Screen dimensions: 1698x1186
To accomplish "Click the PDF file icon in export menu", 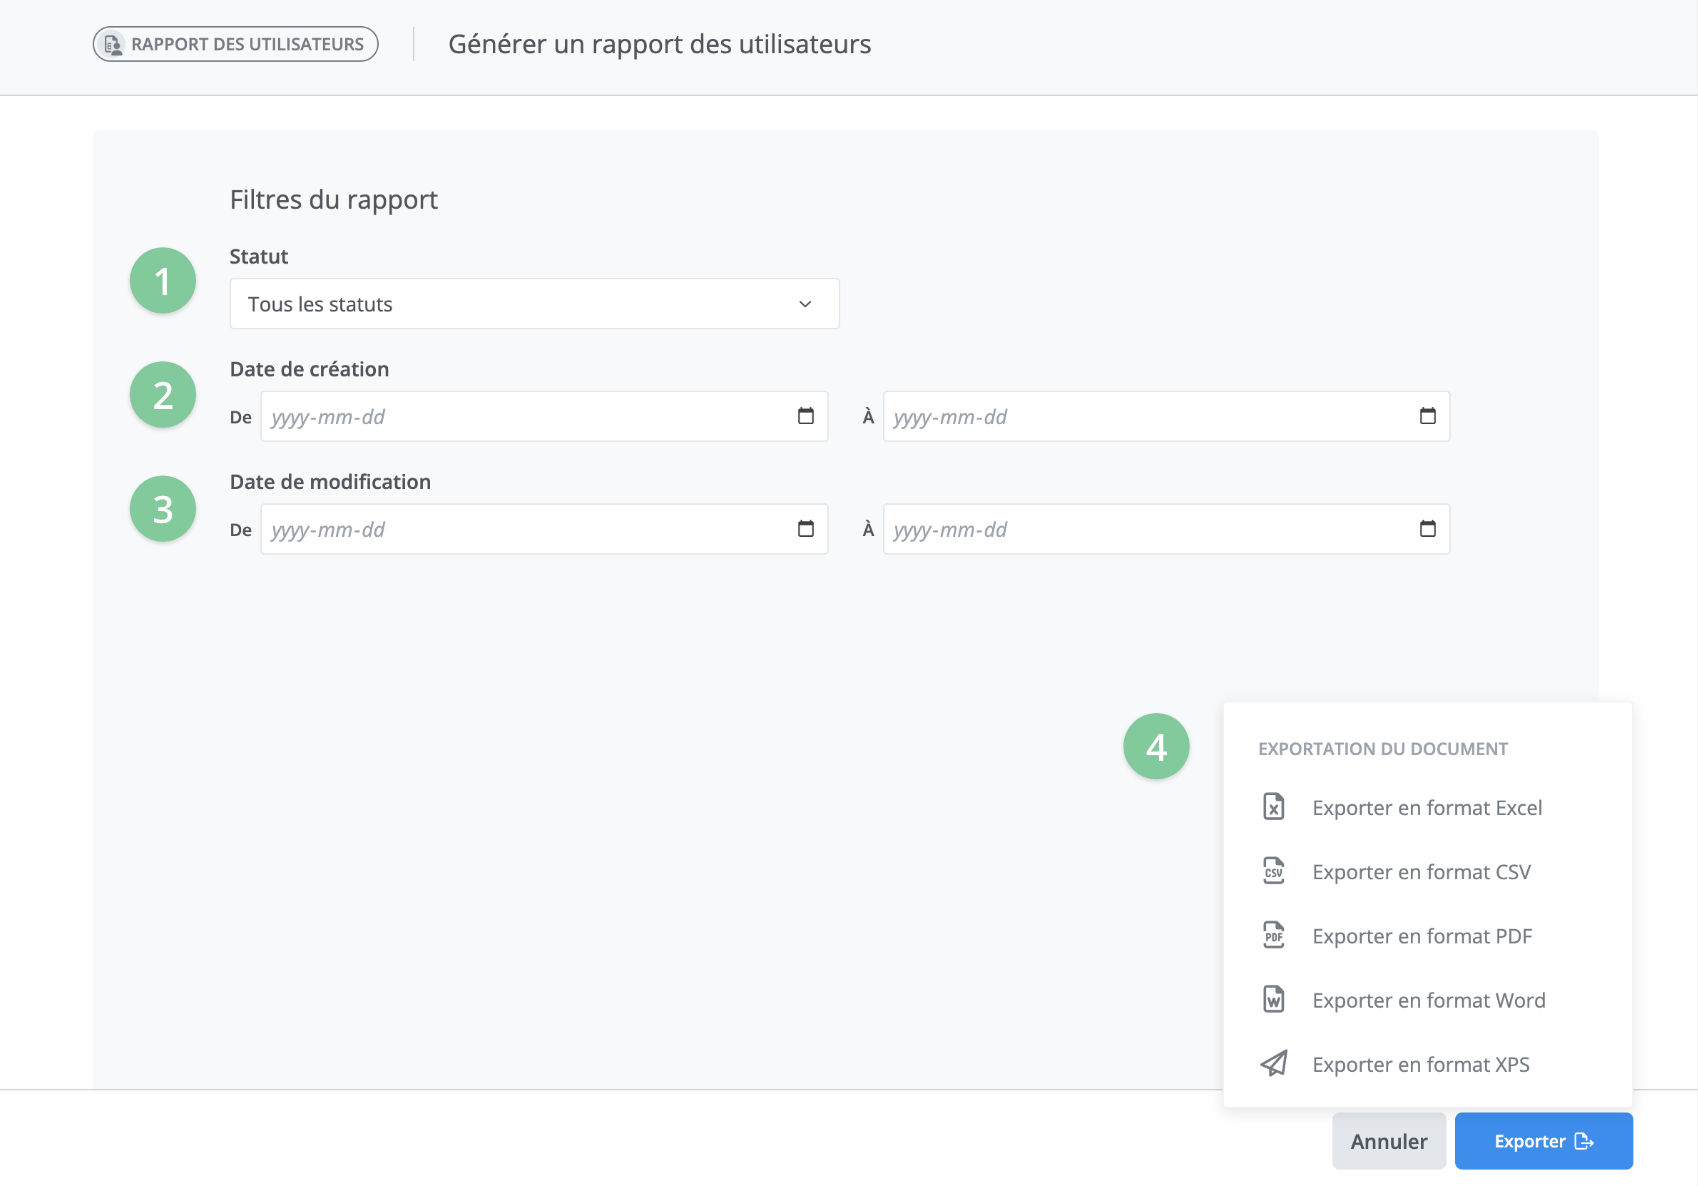I will click(1273, 935).
